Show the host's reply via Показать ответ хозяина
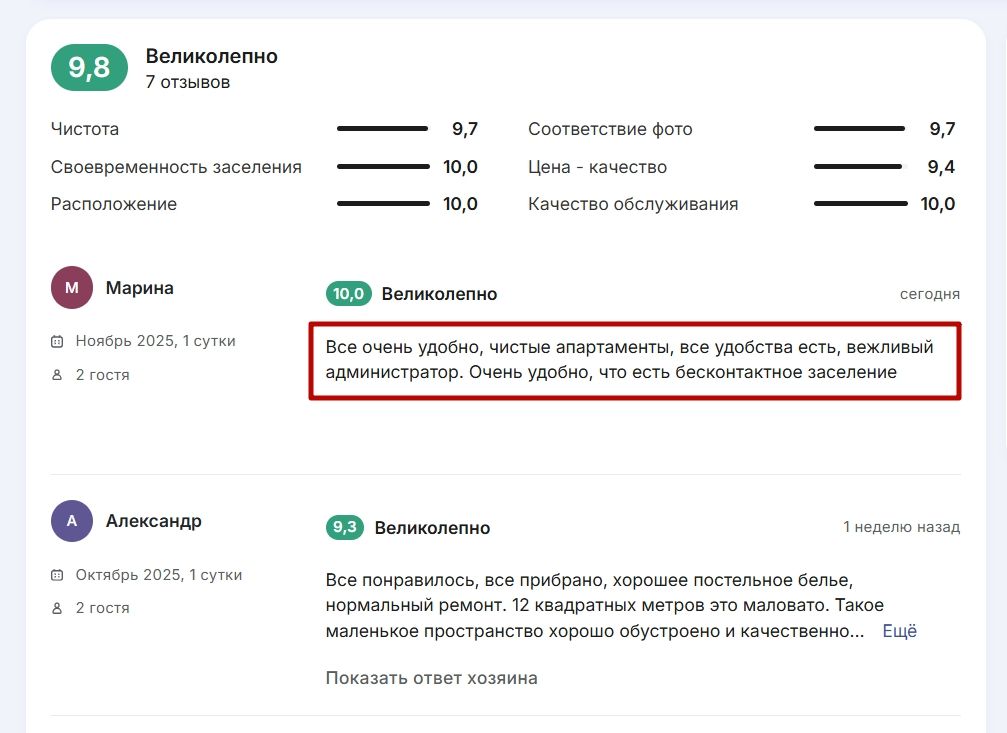Image resolution: width=1007 pixels, height=733 pixels. click(x=431, y=678)
